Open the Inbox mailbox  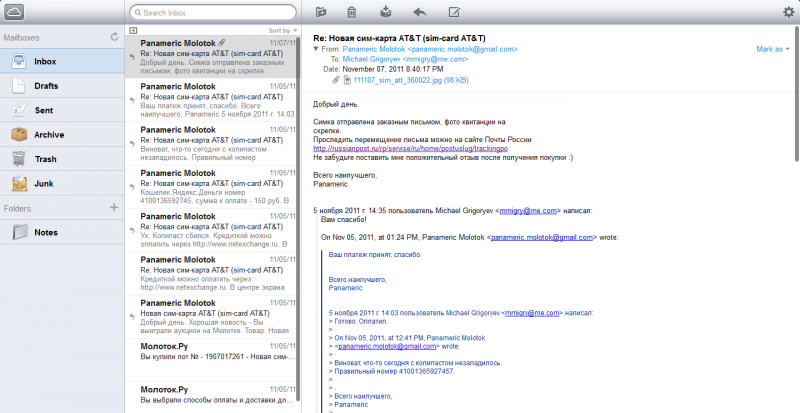[x=62, y=61]
